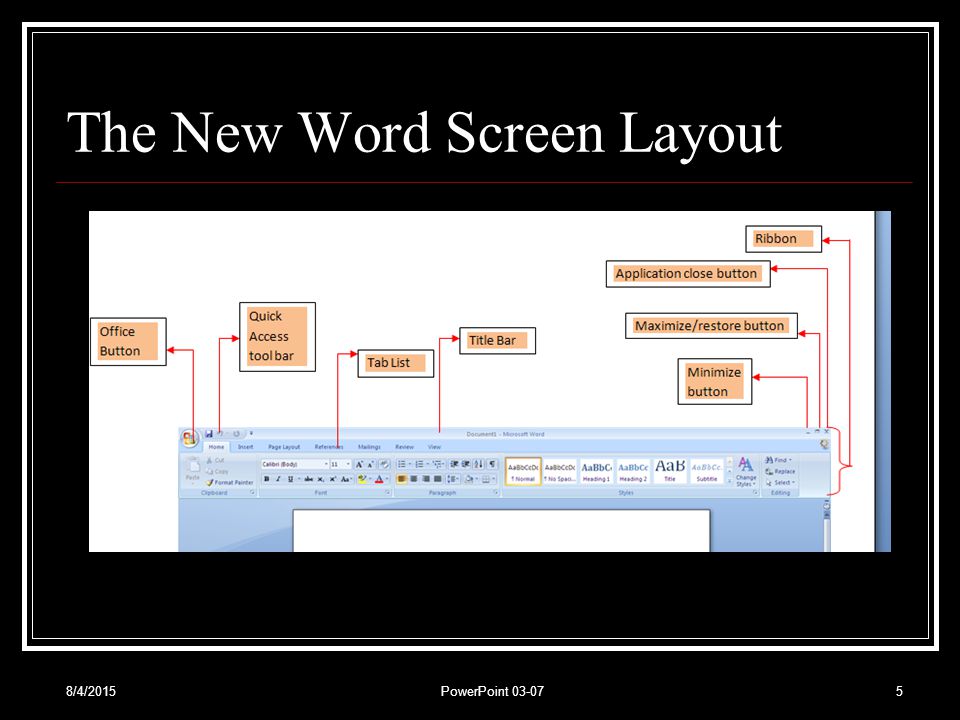Apply the Title style

(670, 471)
